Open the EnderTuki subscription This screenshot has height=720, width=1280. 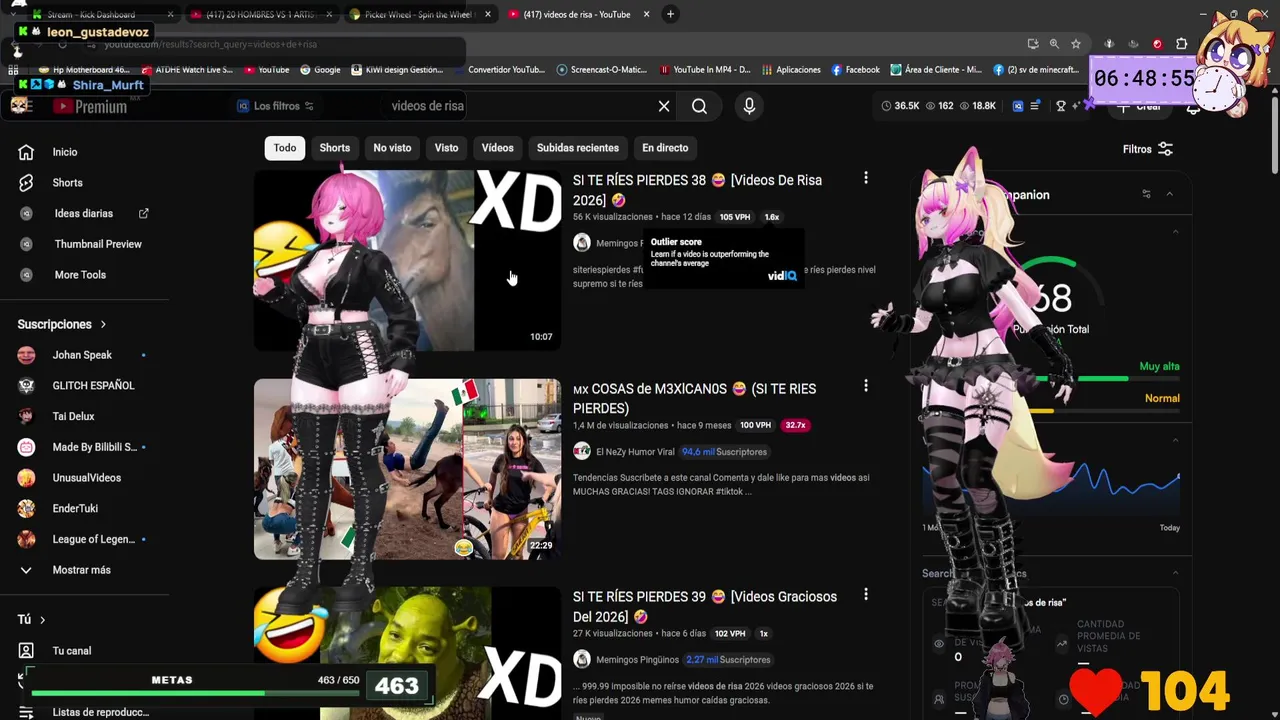[x=75, y=508]
